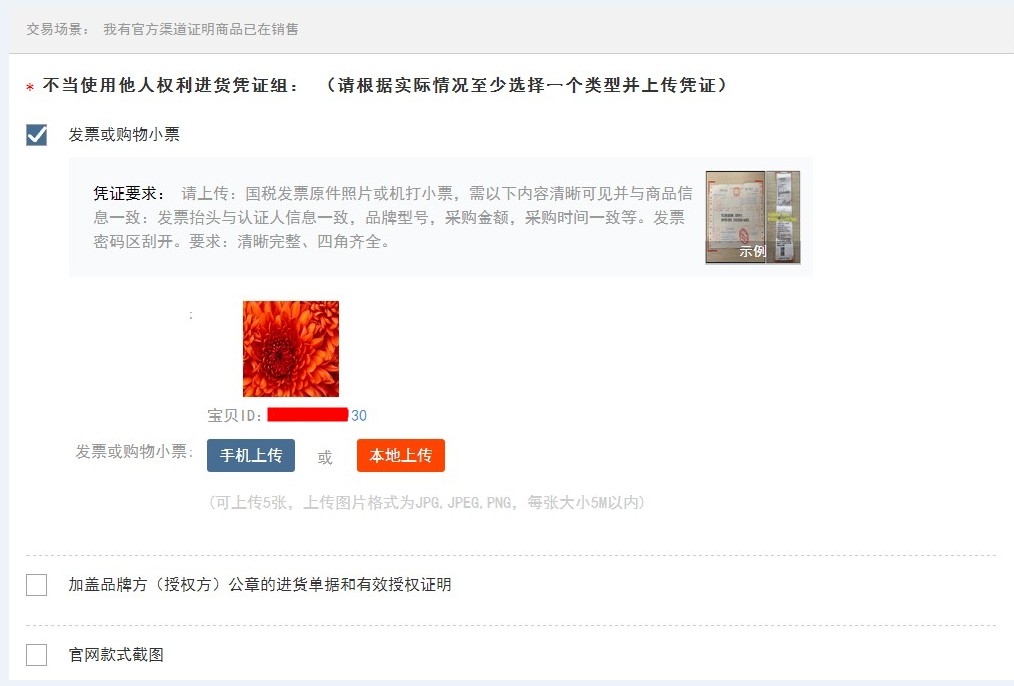Viewport: 1014px width, 686px height.
Task: Uncheck the 发票或购物小票 checkbox
Action: click(36, 134)
